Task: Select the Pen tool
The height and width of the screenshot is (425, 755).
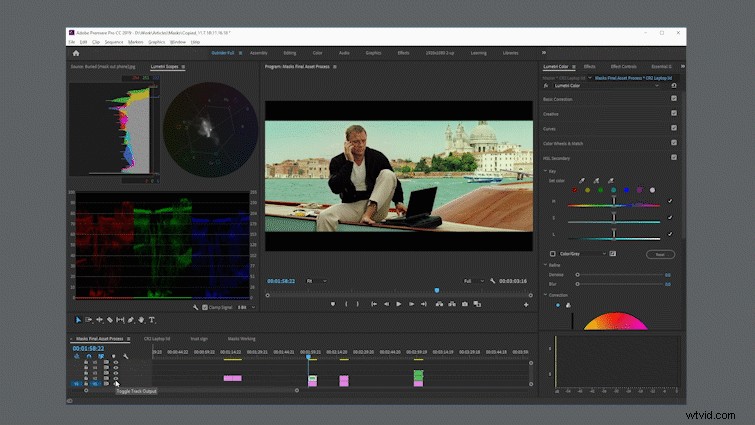Action: (x=130, y=320)
